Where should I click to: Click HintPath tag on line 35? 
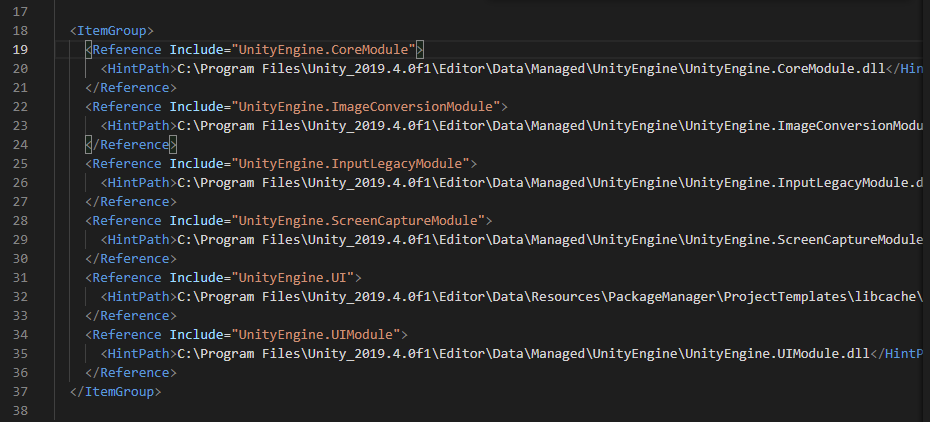point(139,353)
